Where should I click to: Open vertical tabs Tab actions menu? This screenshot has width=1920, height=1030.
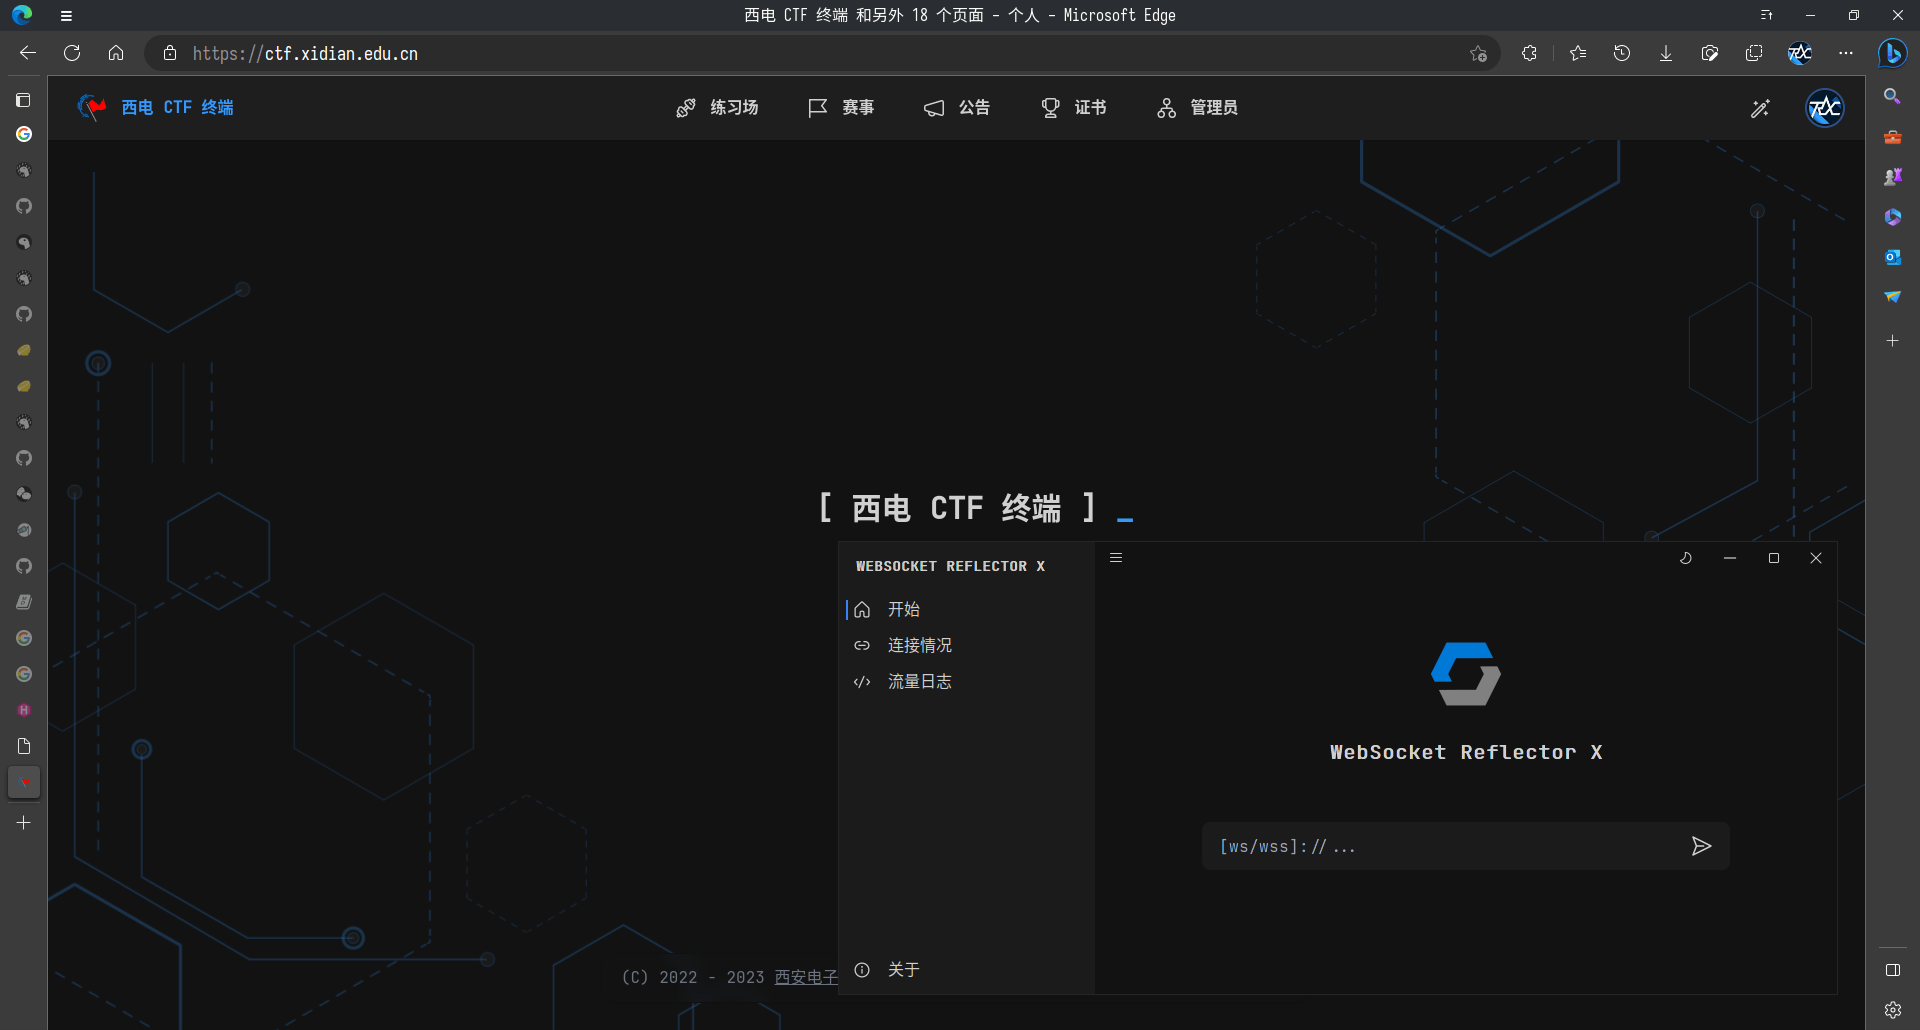pos(24,100)
